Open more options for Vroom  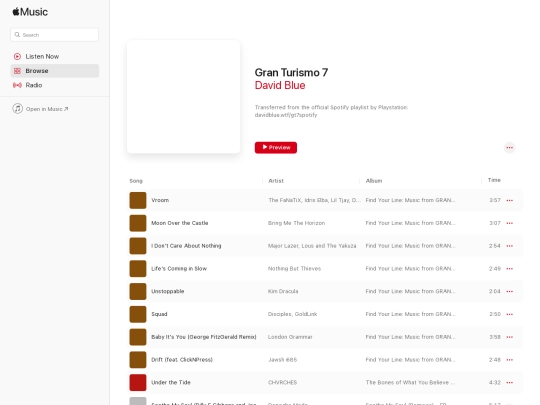509,200
